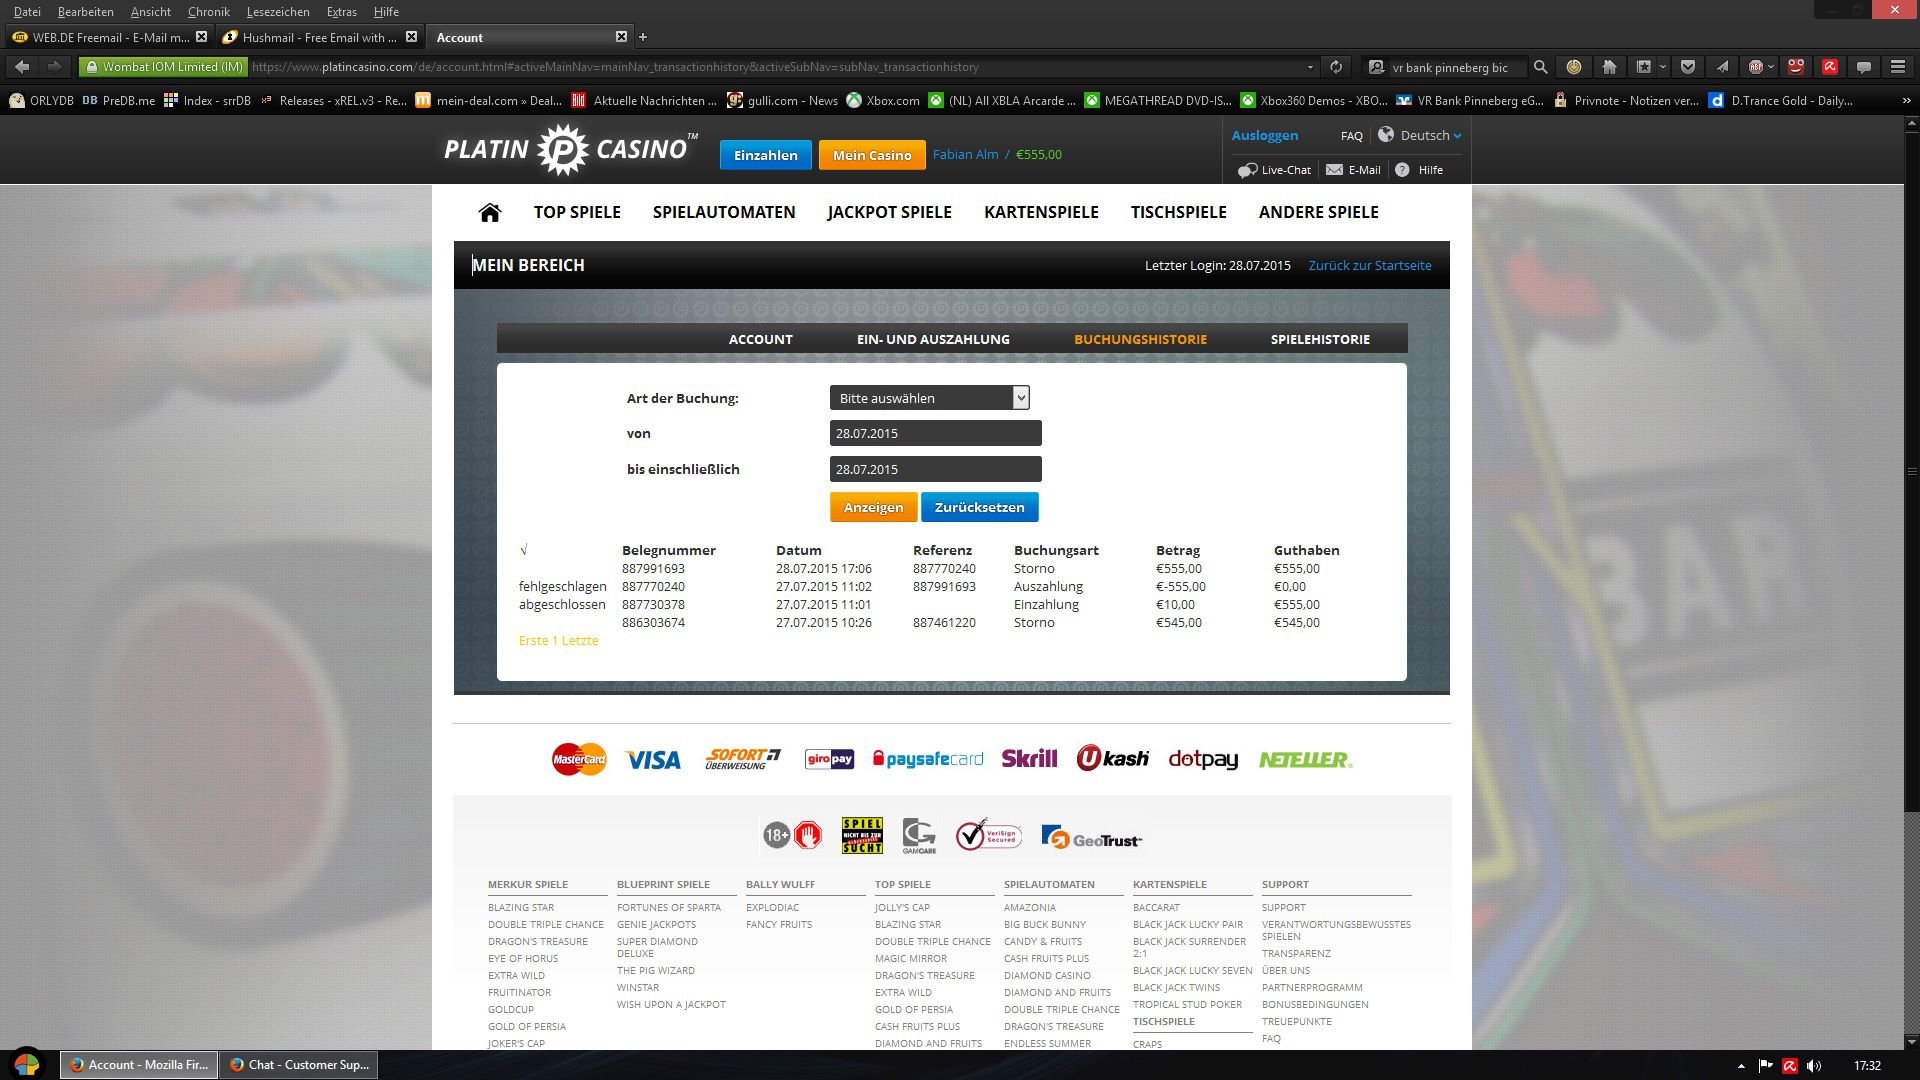
Task: Open the chat speech bubble toolbar icon
Action: click(1864, 67)
